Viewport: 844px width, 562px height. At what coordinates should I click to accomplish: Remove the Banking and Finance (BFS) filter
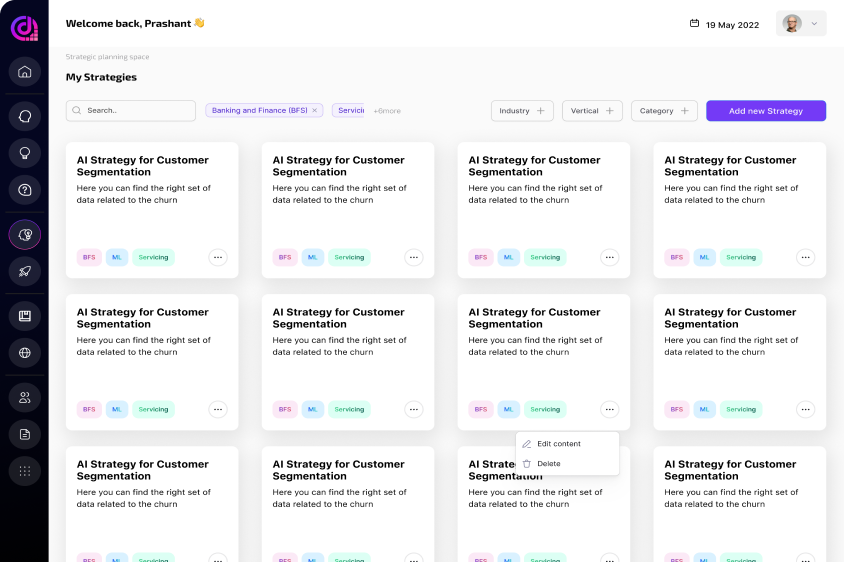coord(314,111)
